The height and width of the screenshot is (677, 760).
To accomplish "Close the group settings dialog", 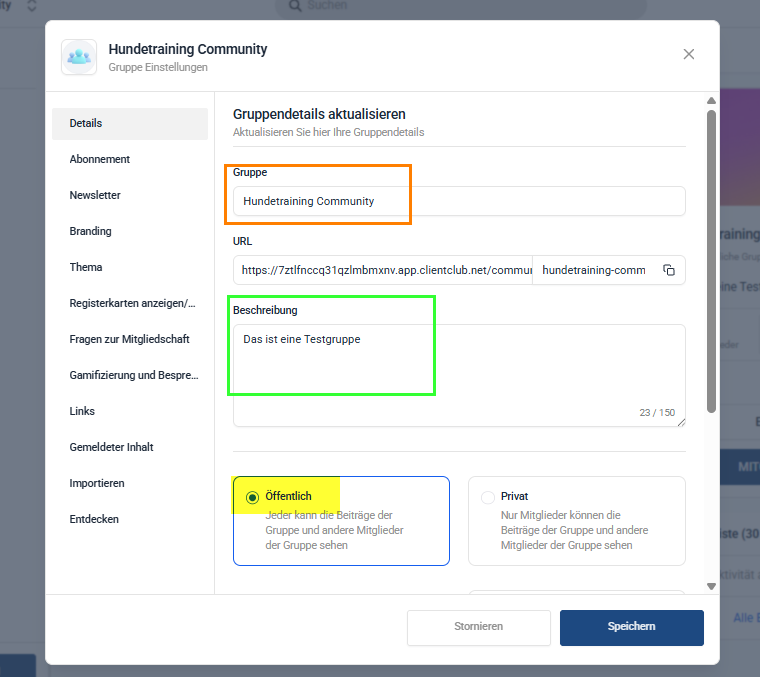I will click(x=688, y=54).
